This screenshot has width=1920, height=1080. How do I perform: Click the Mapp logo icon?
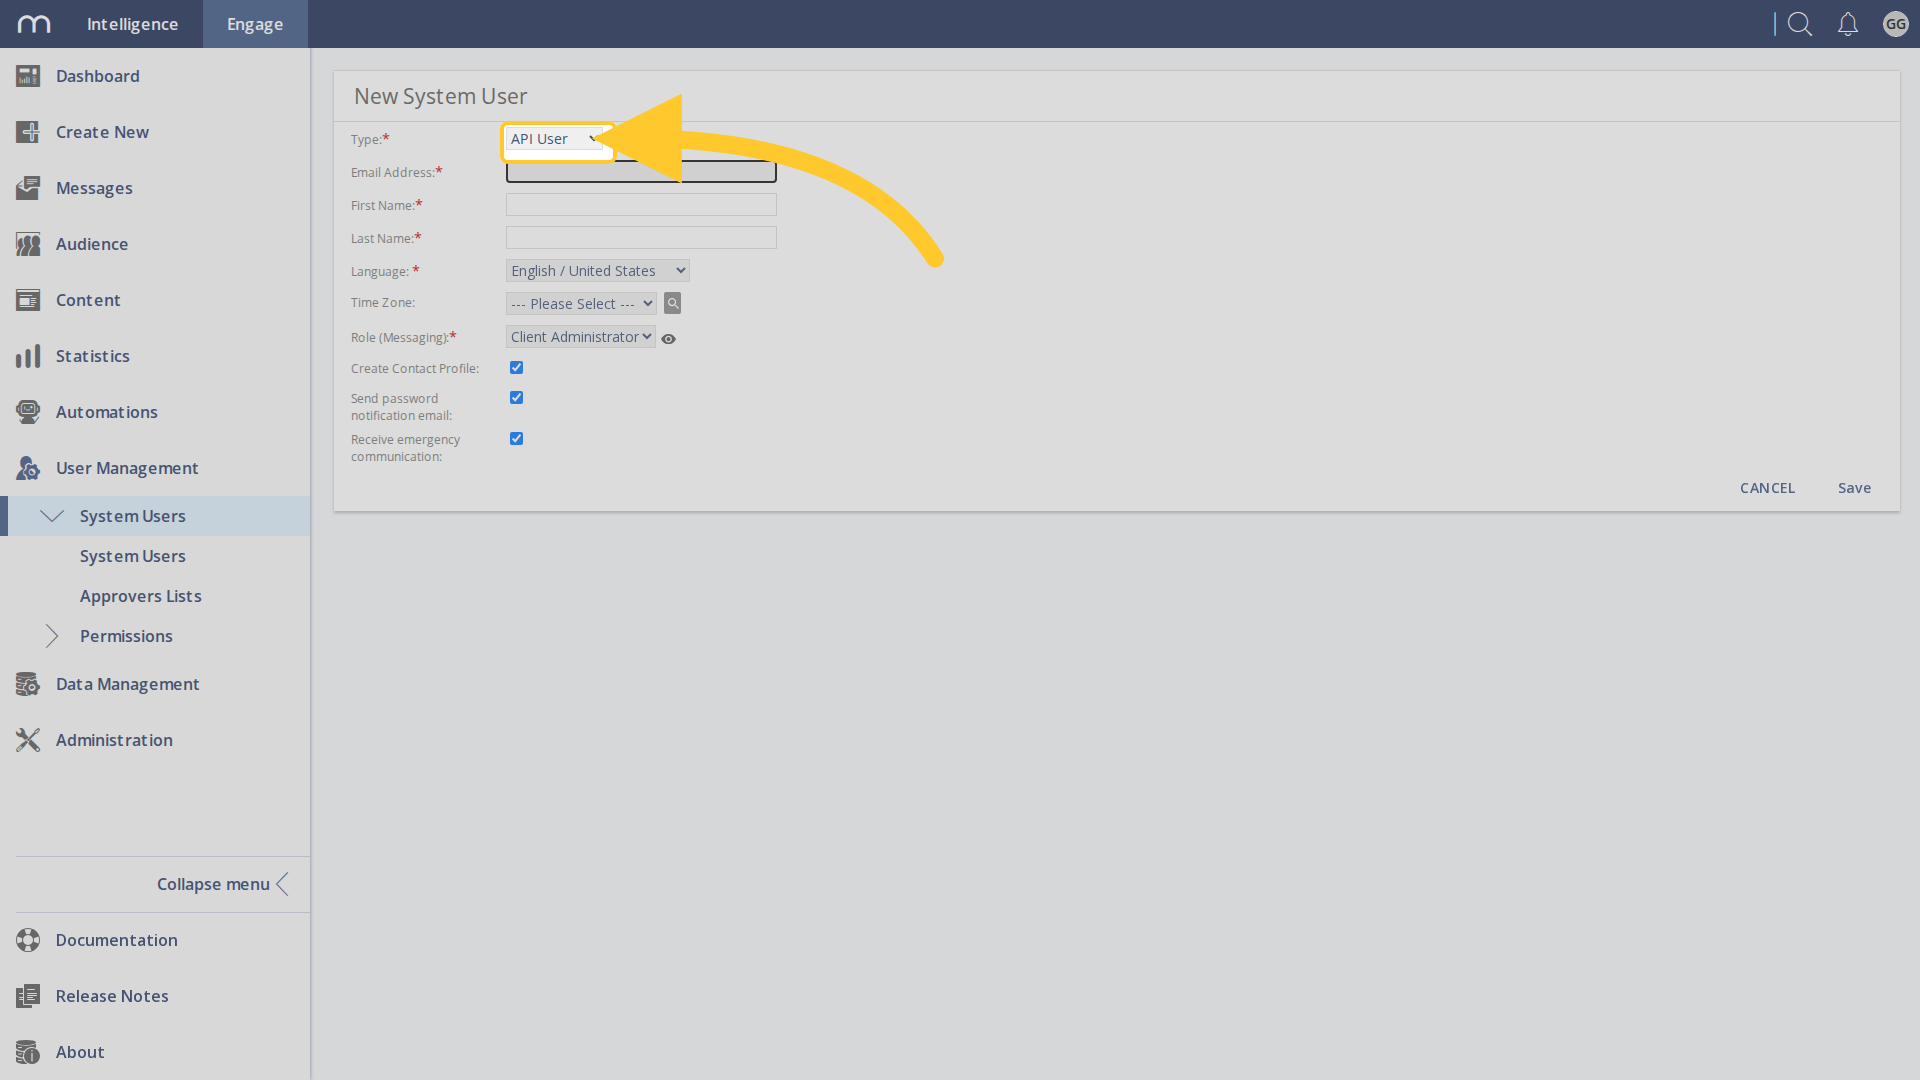coord(34,24)
